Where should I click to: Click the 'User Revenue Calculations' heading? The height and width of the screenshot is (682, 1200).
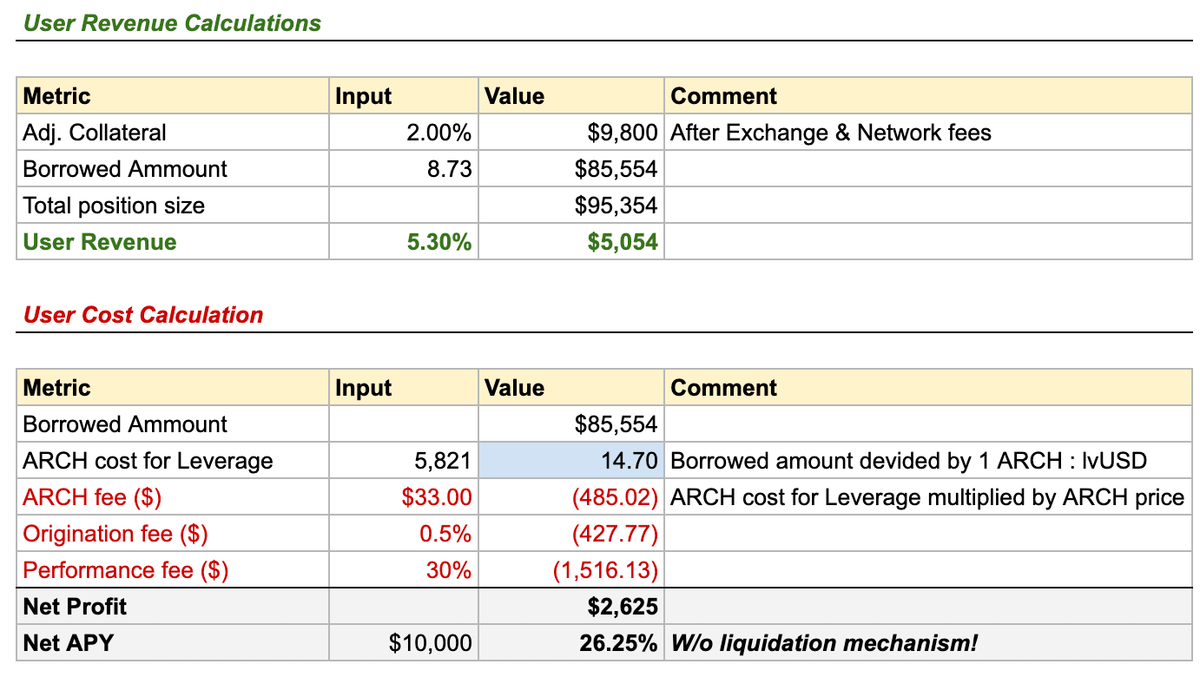pos(172,23)
